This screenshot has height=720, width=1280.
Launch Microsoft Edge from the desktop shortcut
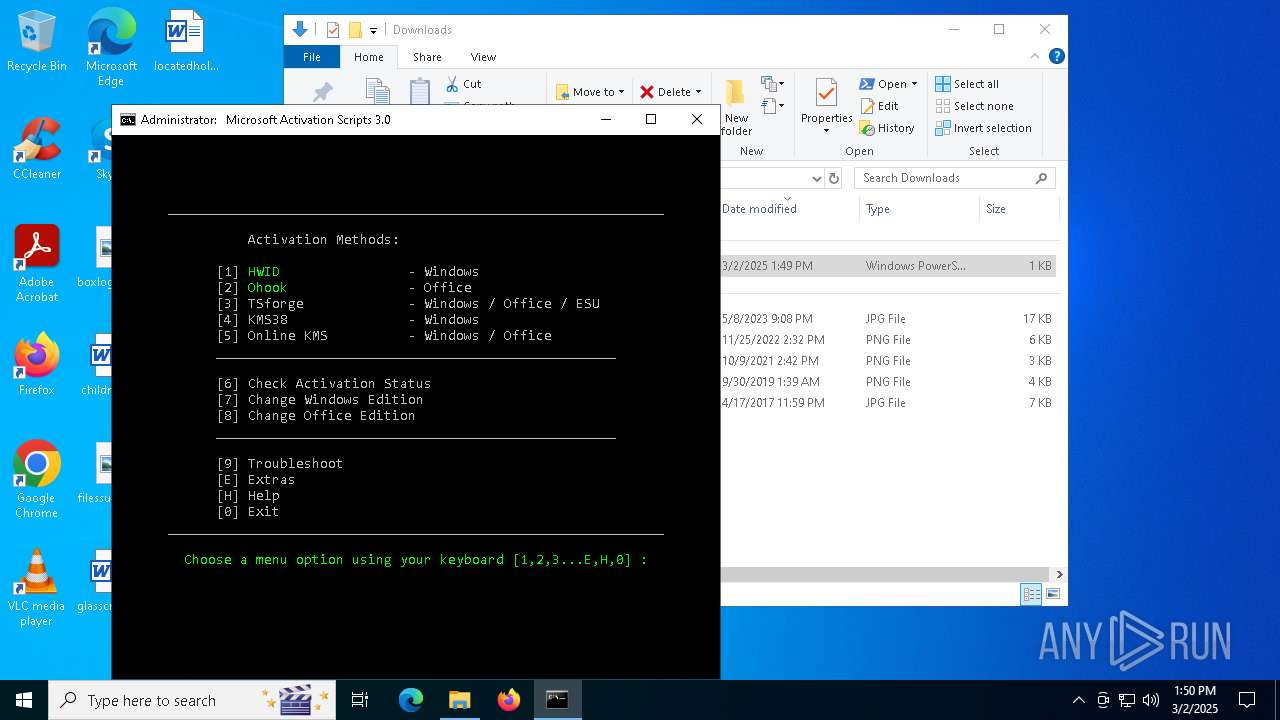point(111,48)
